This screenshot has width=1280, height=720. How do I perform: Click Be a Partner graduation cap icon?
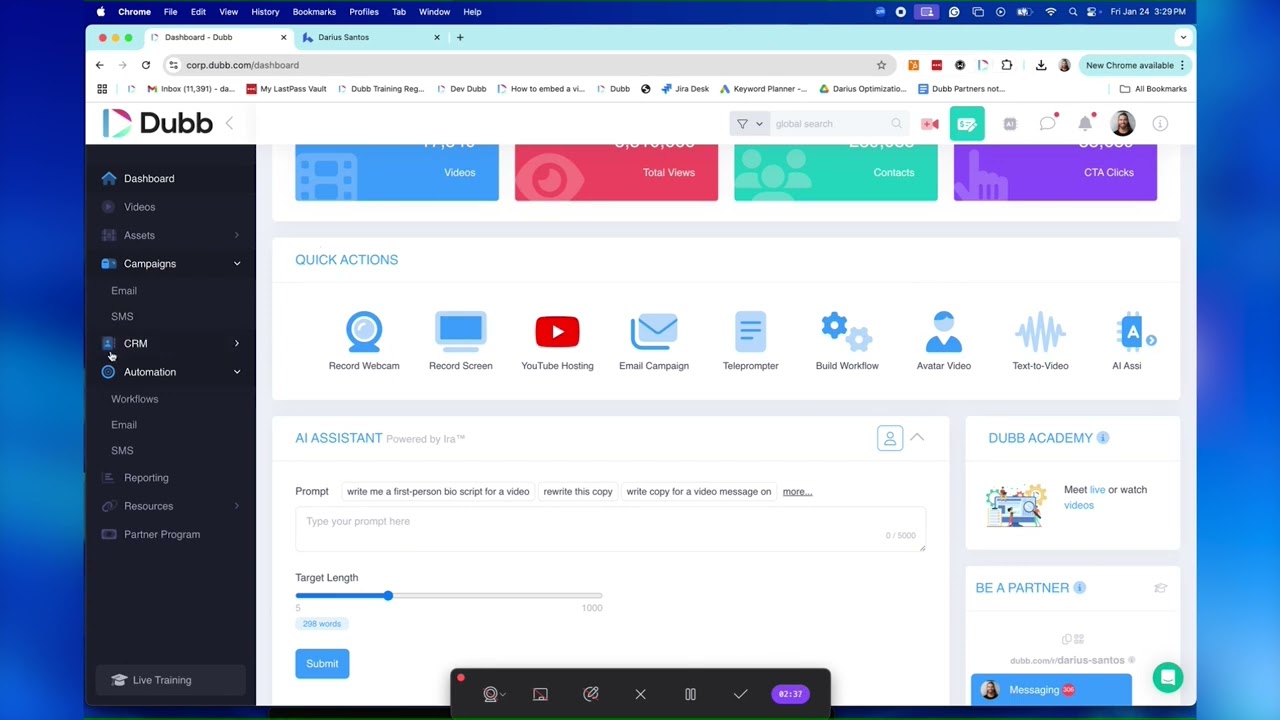coord(1160,588)
